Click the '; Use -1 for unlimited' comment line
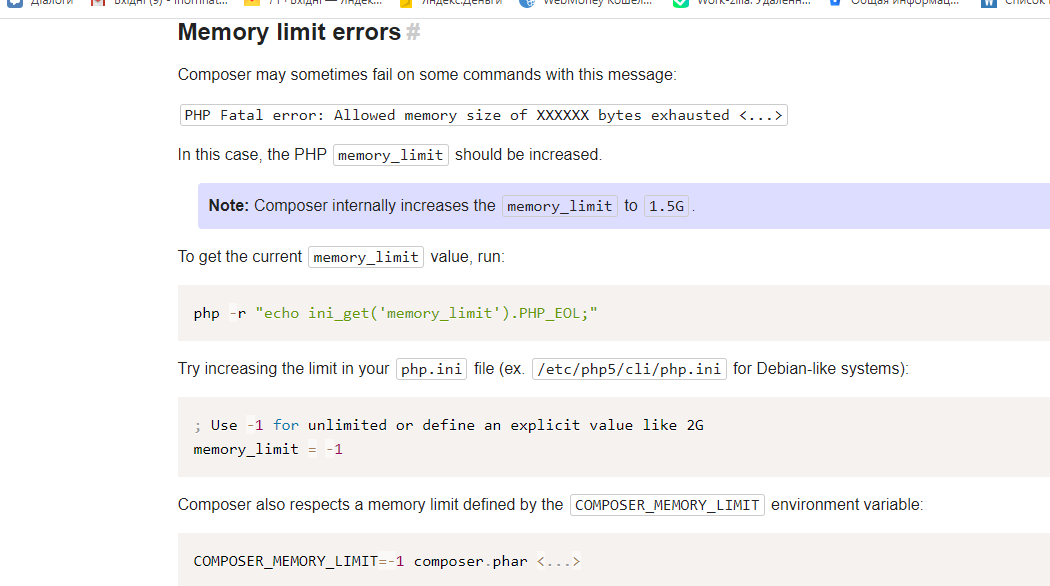Image resolution: width=1050 pixels, height=586 pixels. coord(449,425)
